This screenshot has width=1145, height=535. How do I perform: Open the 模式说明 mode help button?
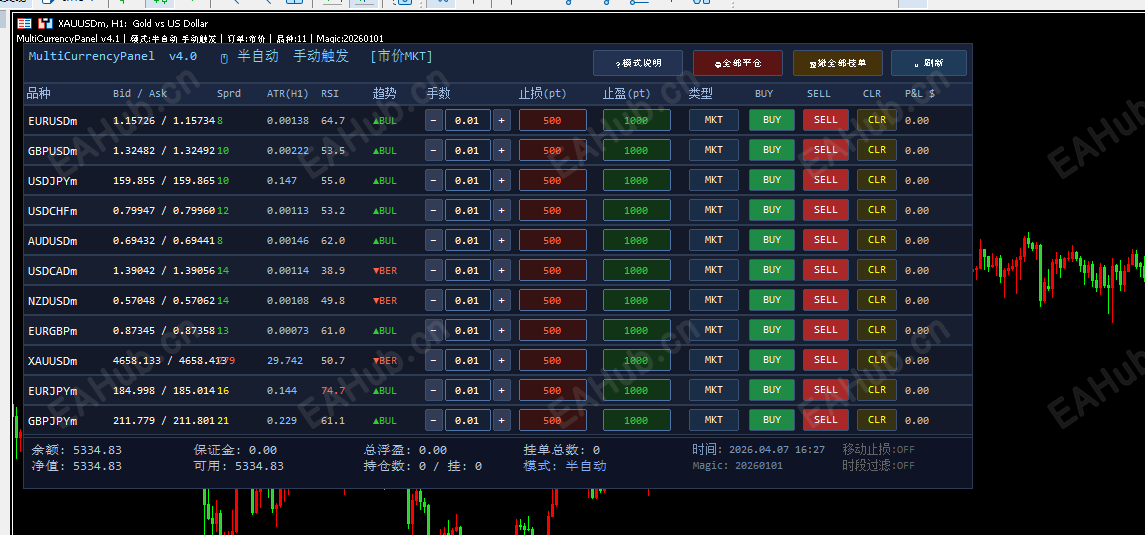pos(637,63)
